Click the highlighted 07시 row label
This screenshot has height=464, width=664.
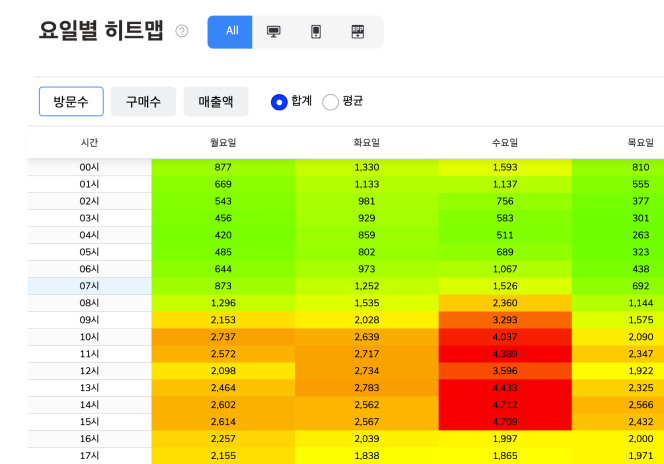point(89,286)
